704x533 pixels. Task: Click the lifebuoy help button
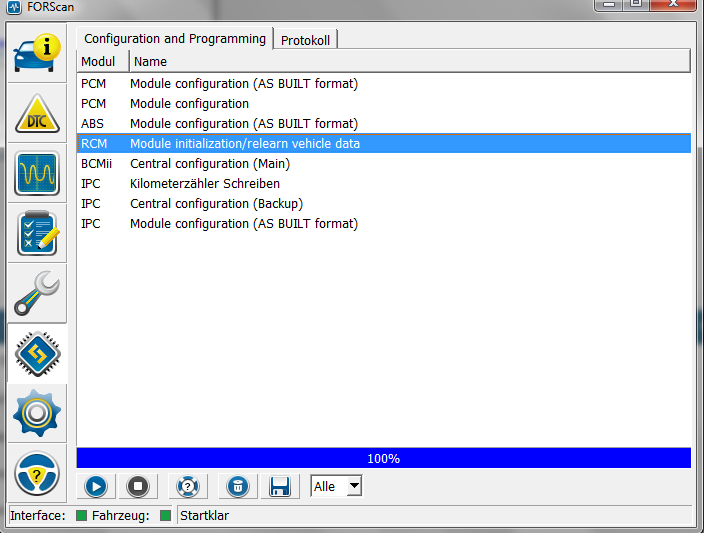click(187, 487)
